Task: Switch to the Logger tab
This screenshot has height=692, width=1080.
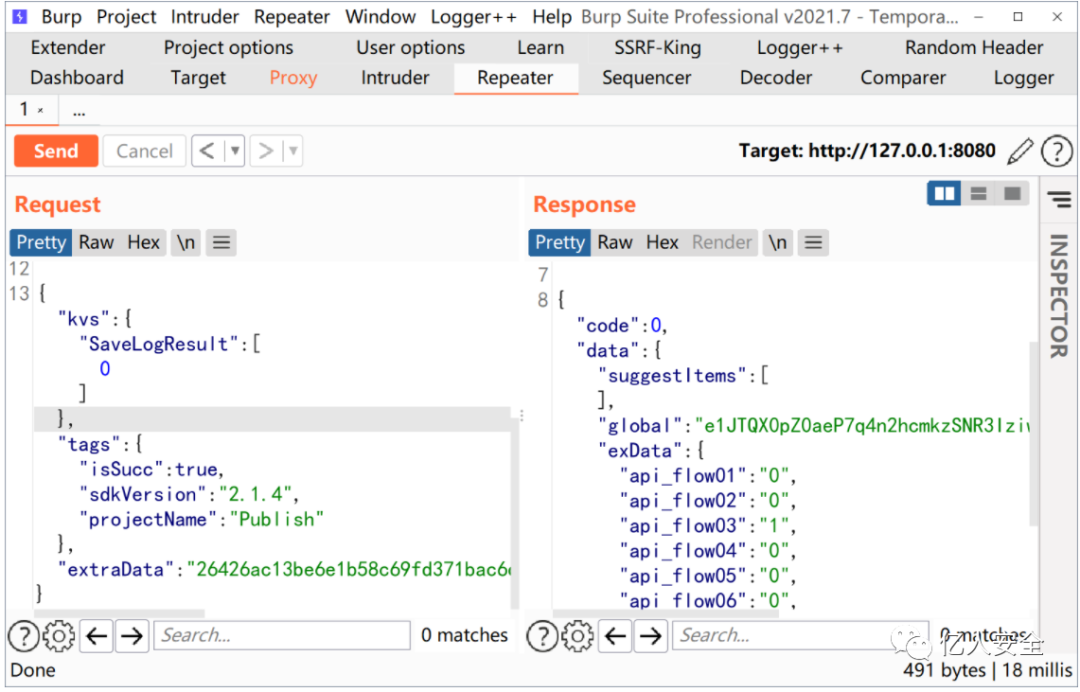Action: pos(1024,78)
